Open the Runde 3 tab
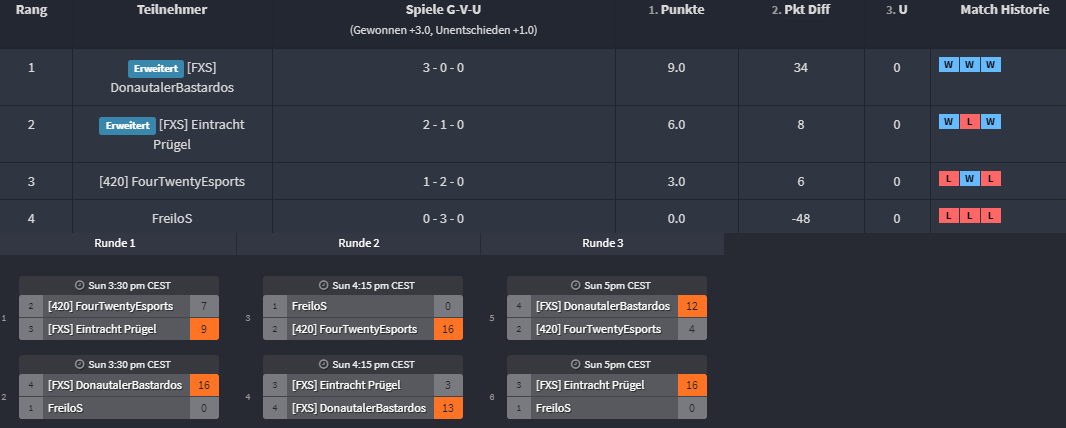 [x=603, y=243]
